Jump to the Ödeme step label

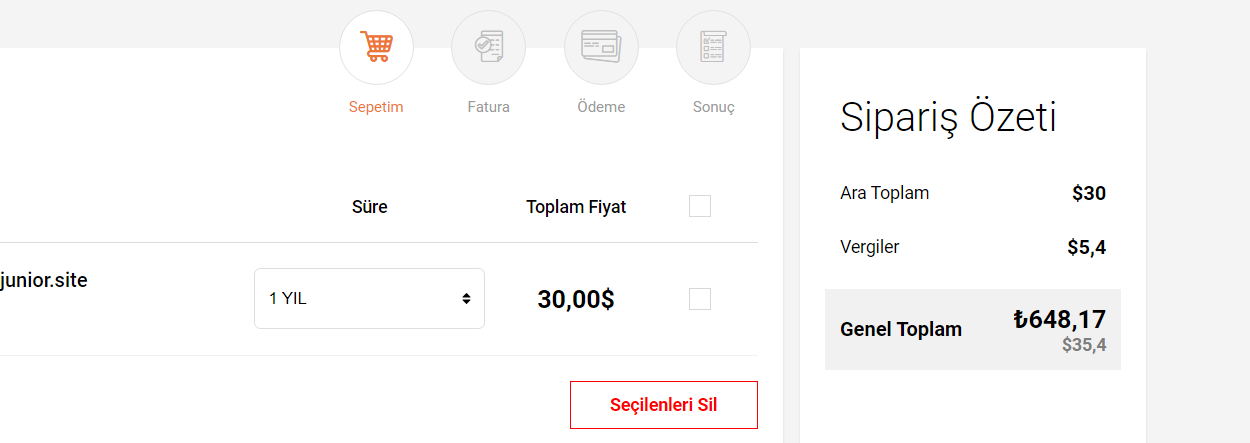(x=601, y=107)
